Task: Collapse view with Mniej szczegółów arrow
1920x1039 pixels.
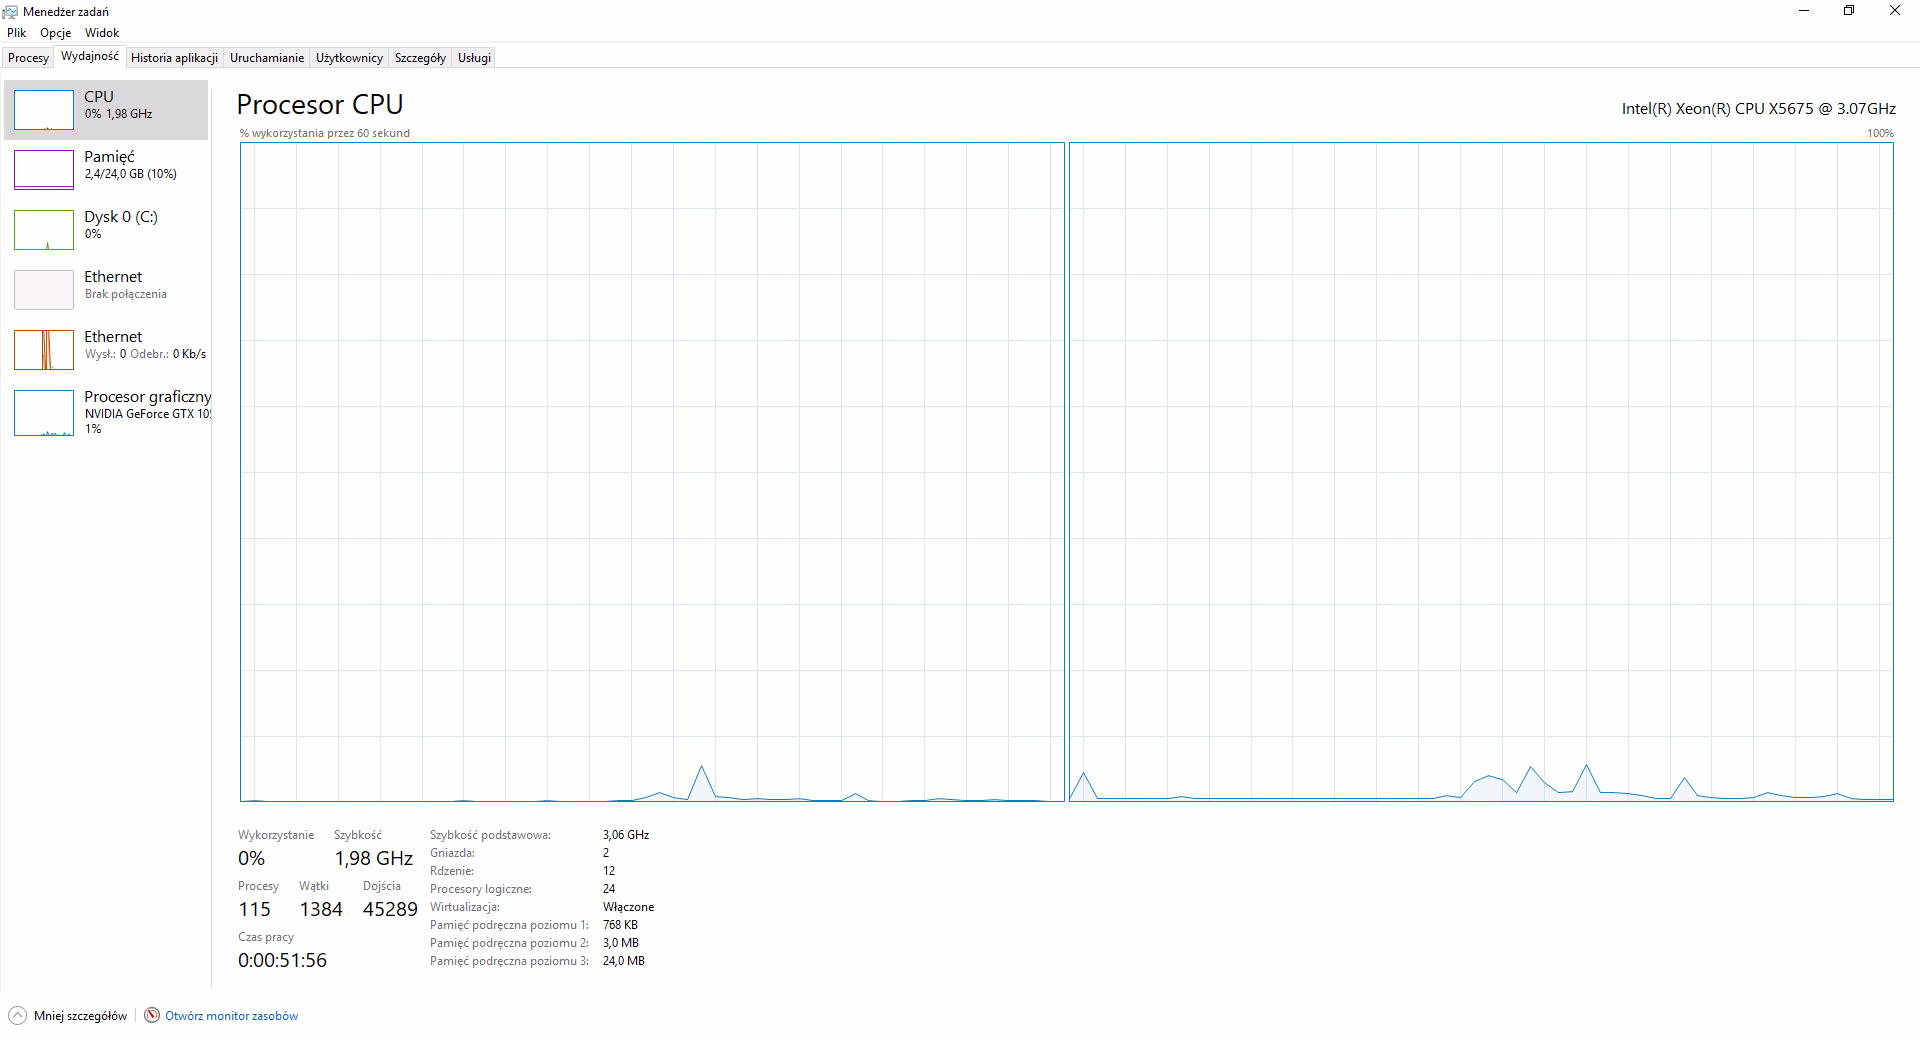Action: click(17, 1015)
